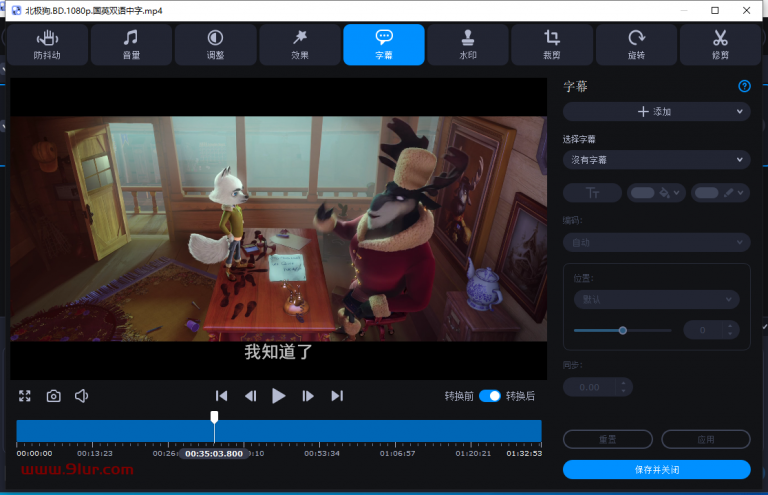The width and height of the screenshot is (768, 495).
Task: Step back one frame
Action: (250, 396)
